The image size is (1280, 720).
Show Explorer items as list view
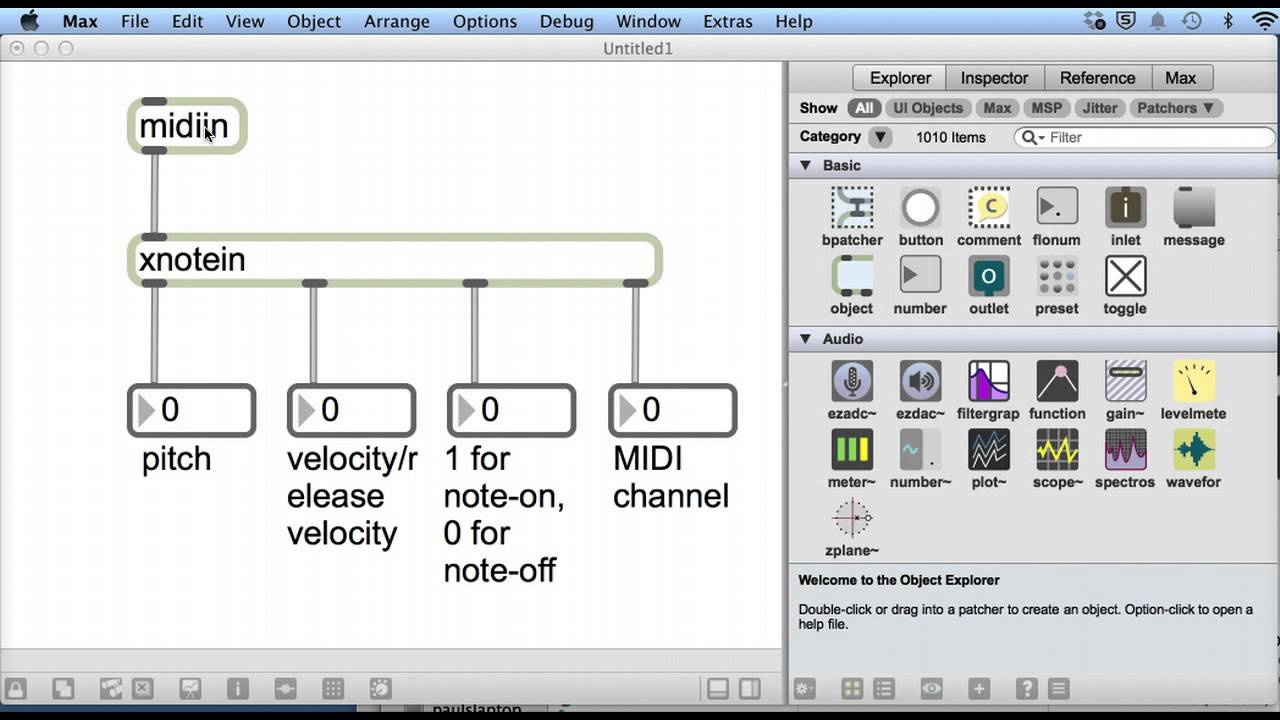point(884,688)
